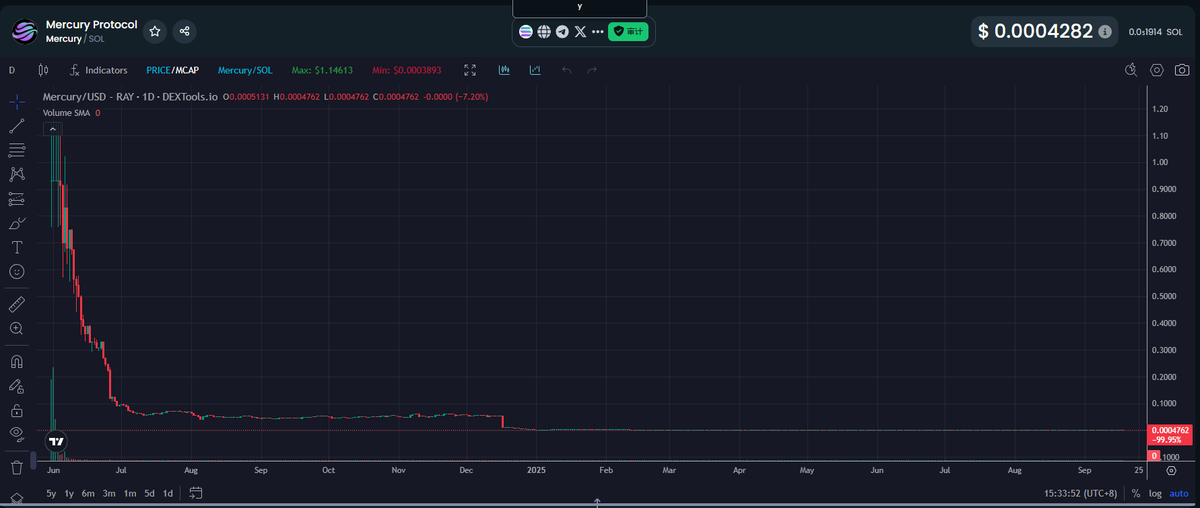Open time axis settings gear icon
1200x508 pixels.
point(1172,469)
